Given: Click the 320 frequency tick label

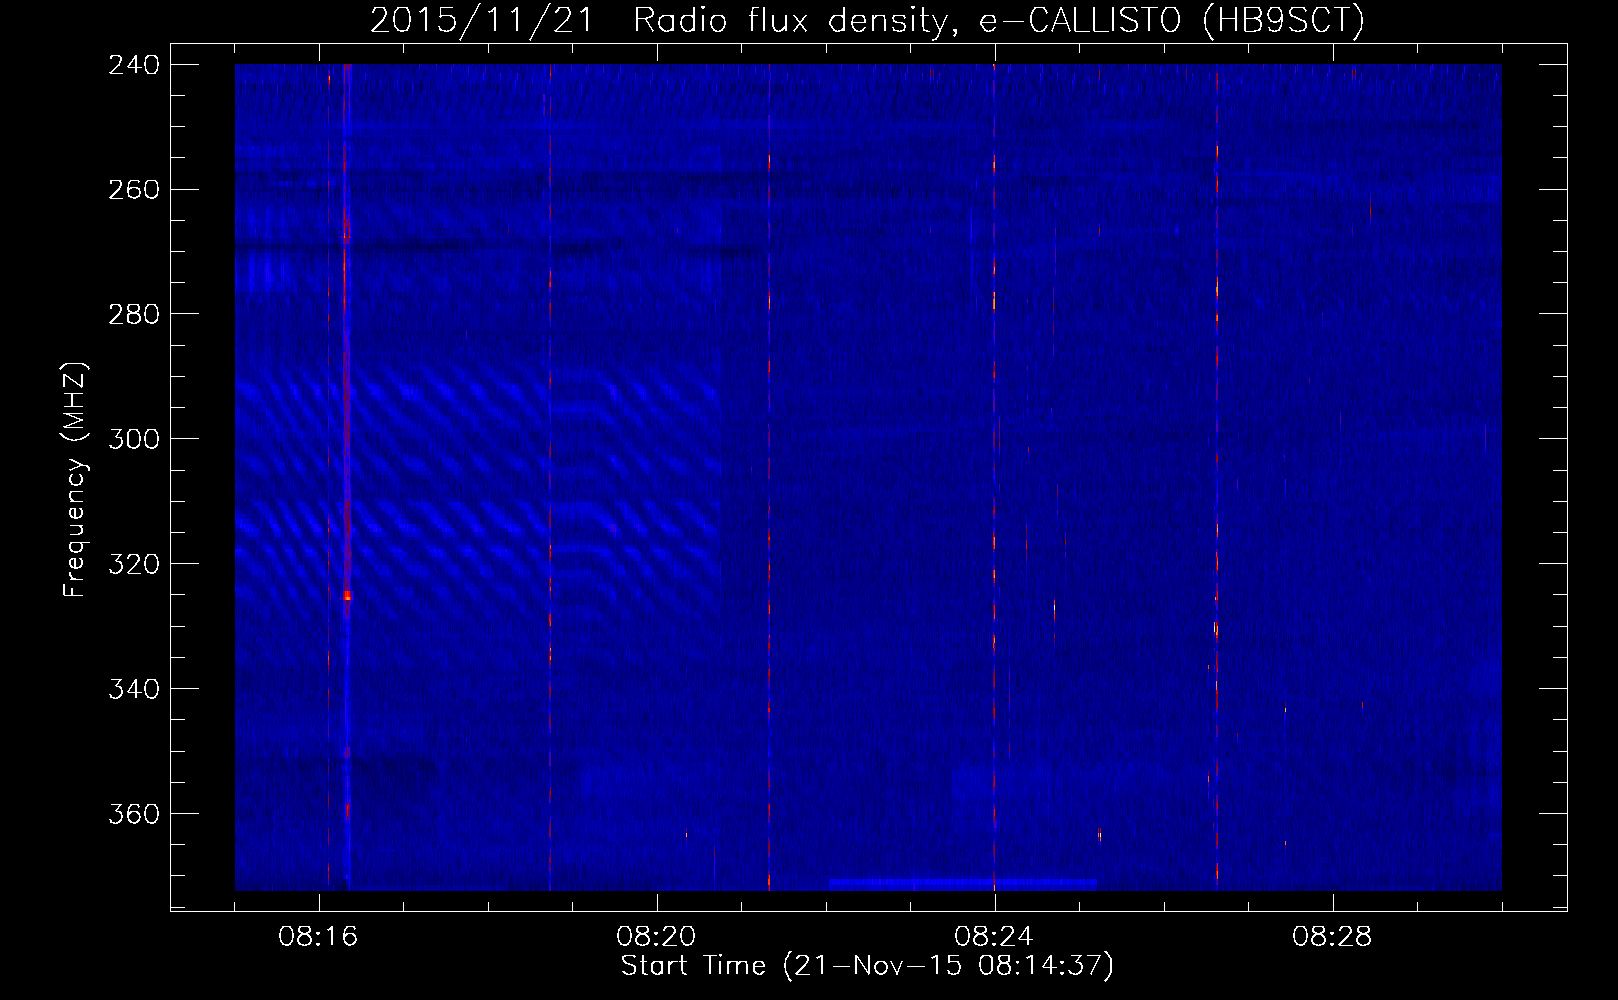Looking at the screenshot, I should coord(132,564).
